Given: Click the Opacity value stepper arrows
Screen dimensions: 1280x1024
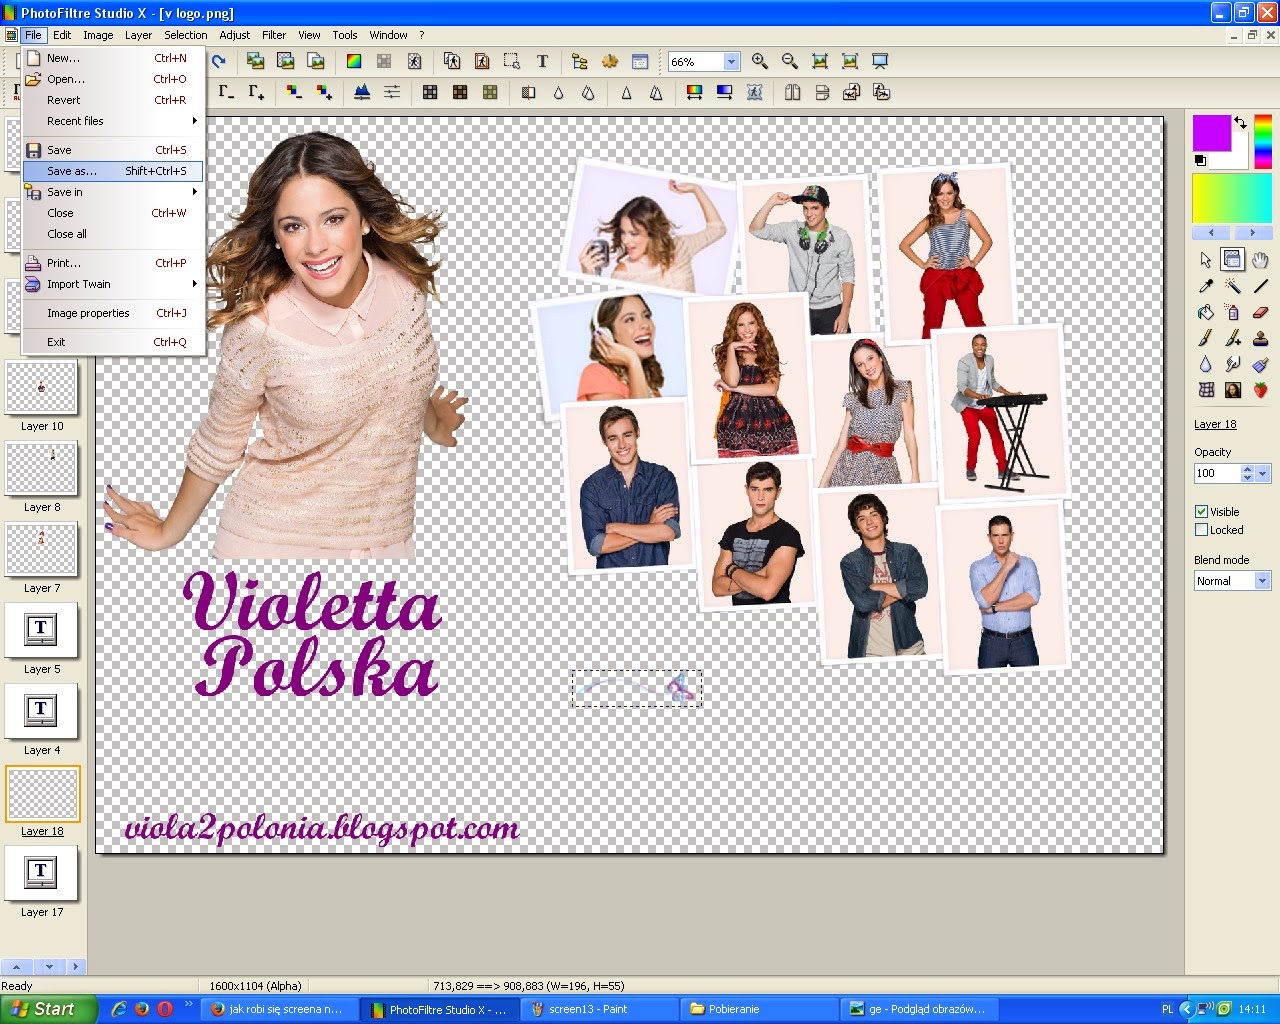Looking at the screenshot, I should point(1247,473).
